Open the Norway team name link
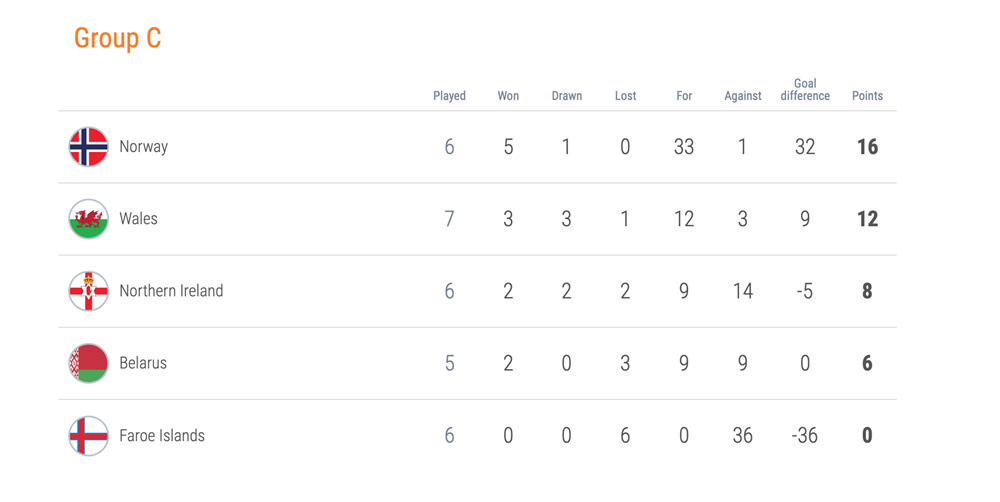1000x502 pixels. (143, 147)
